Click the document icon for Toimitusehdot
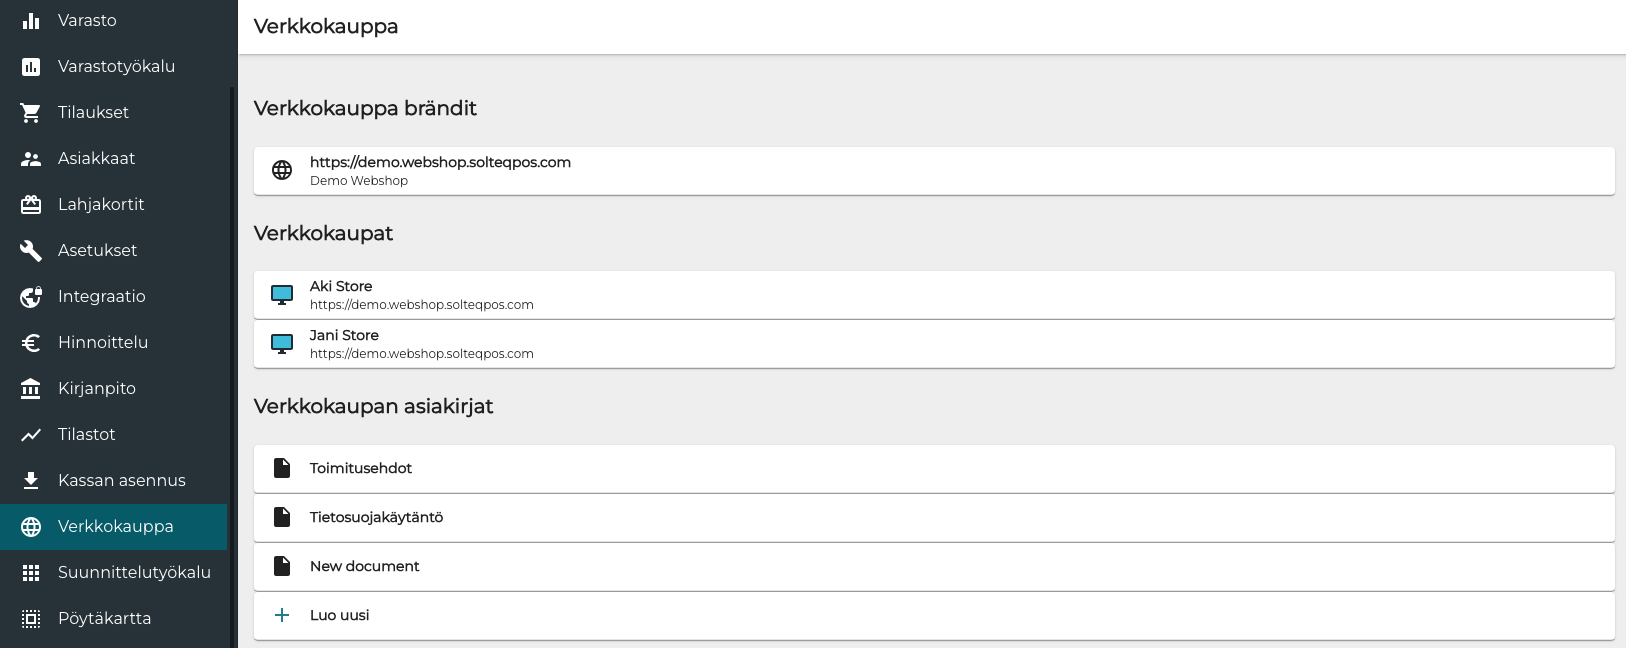This screenshot has height=648, width=1626. (x=282, y=469)
